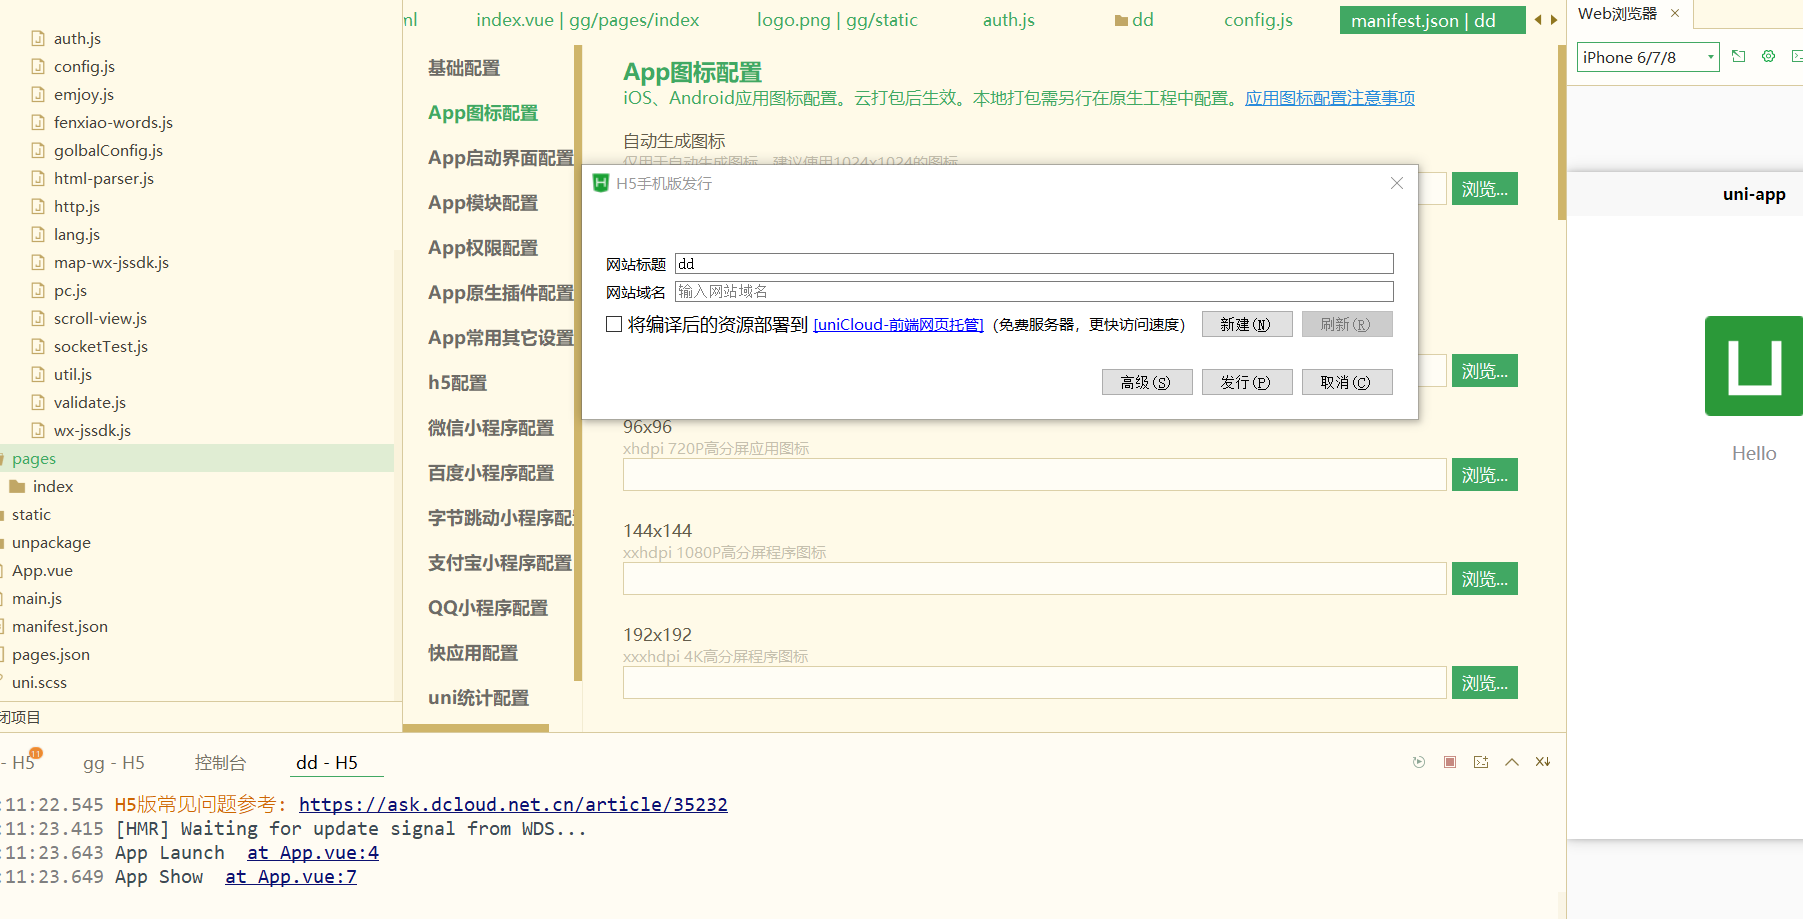This screenshot has height=919, width=1803.
Task: Open the App.vue:4 link in console
Action: coord(312,852)
